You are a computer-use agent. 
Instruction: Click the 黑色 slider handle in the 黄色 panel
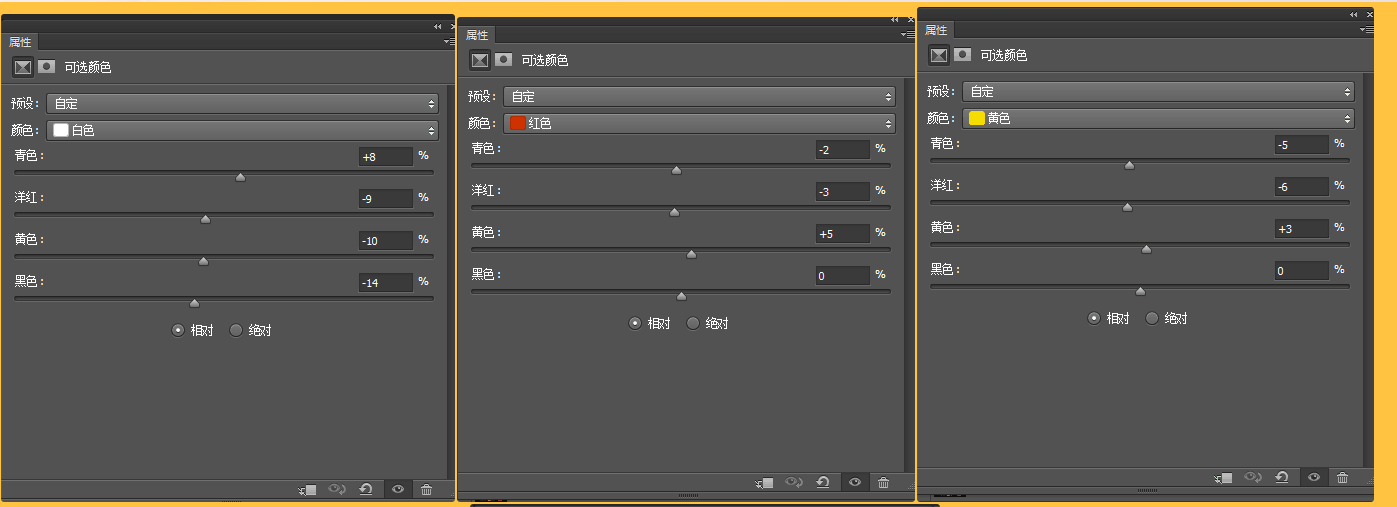pyautogui.click(x=1140, y=291)
